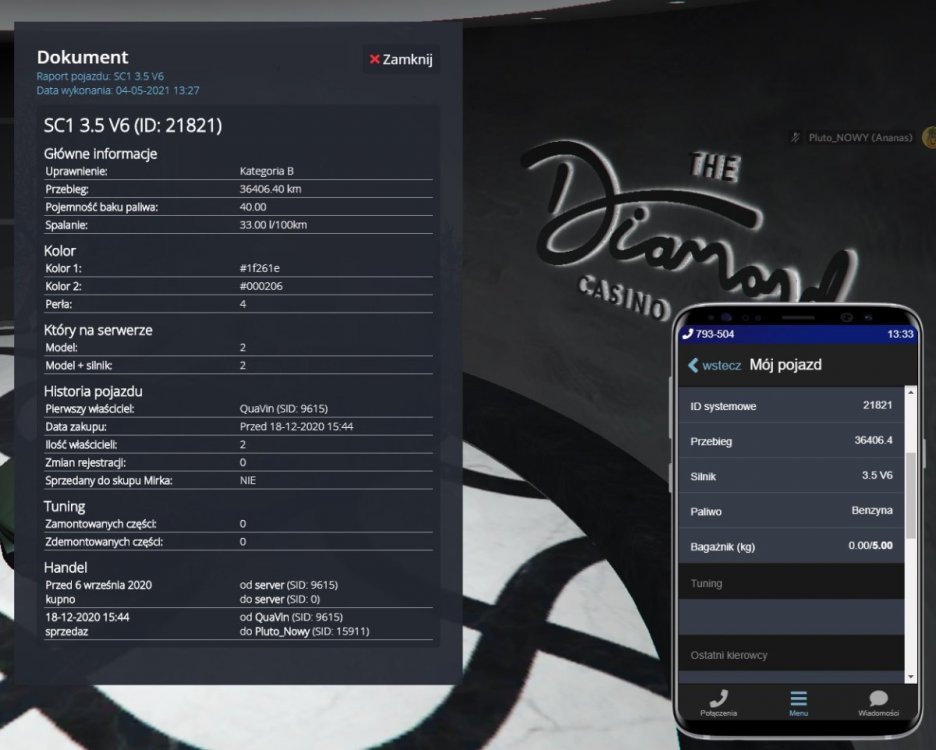
Task: Click the Data wykonania date text
Action: 118,91
